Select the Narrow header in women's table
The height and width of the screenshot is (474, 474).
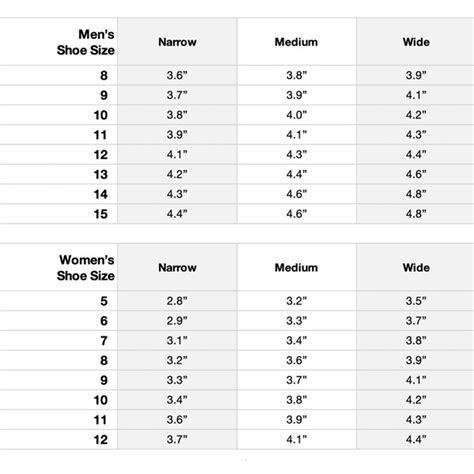coord(177,268)
